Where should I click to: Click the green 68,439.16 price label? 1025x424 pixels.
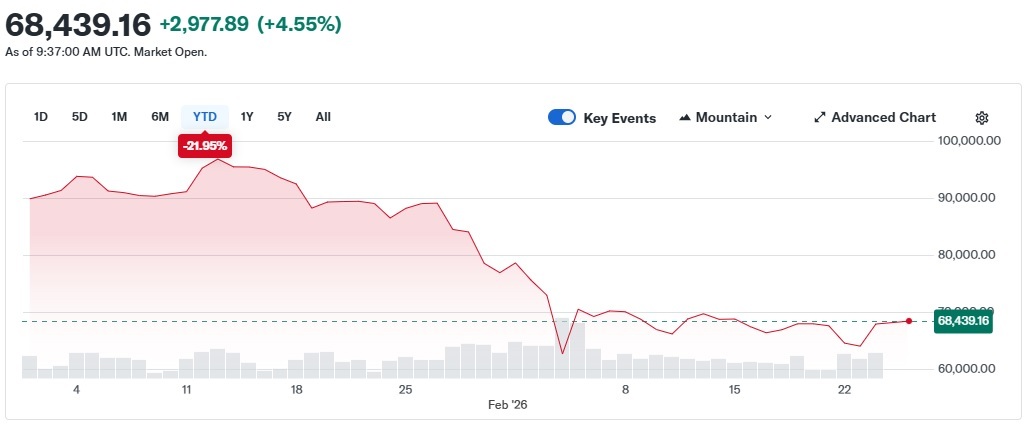point(963,321)
